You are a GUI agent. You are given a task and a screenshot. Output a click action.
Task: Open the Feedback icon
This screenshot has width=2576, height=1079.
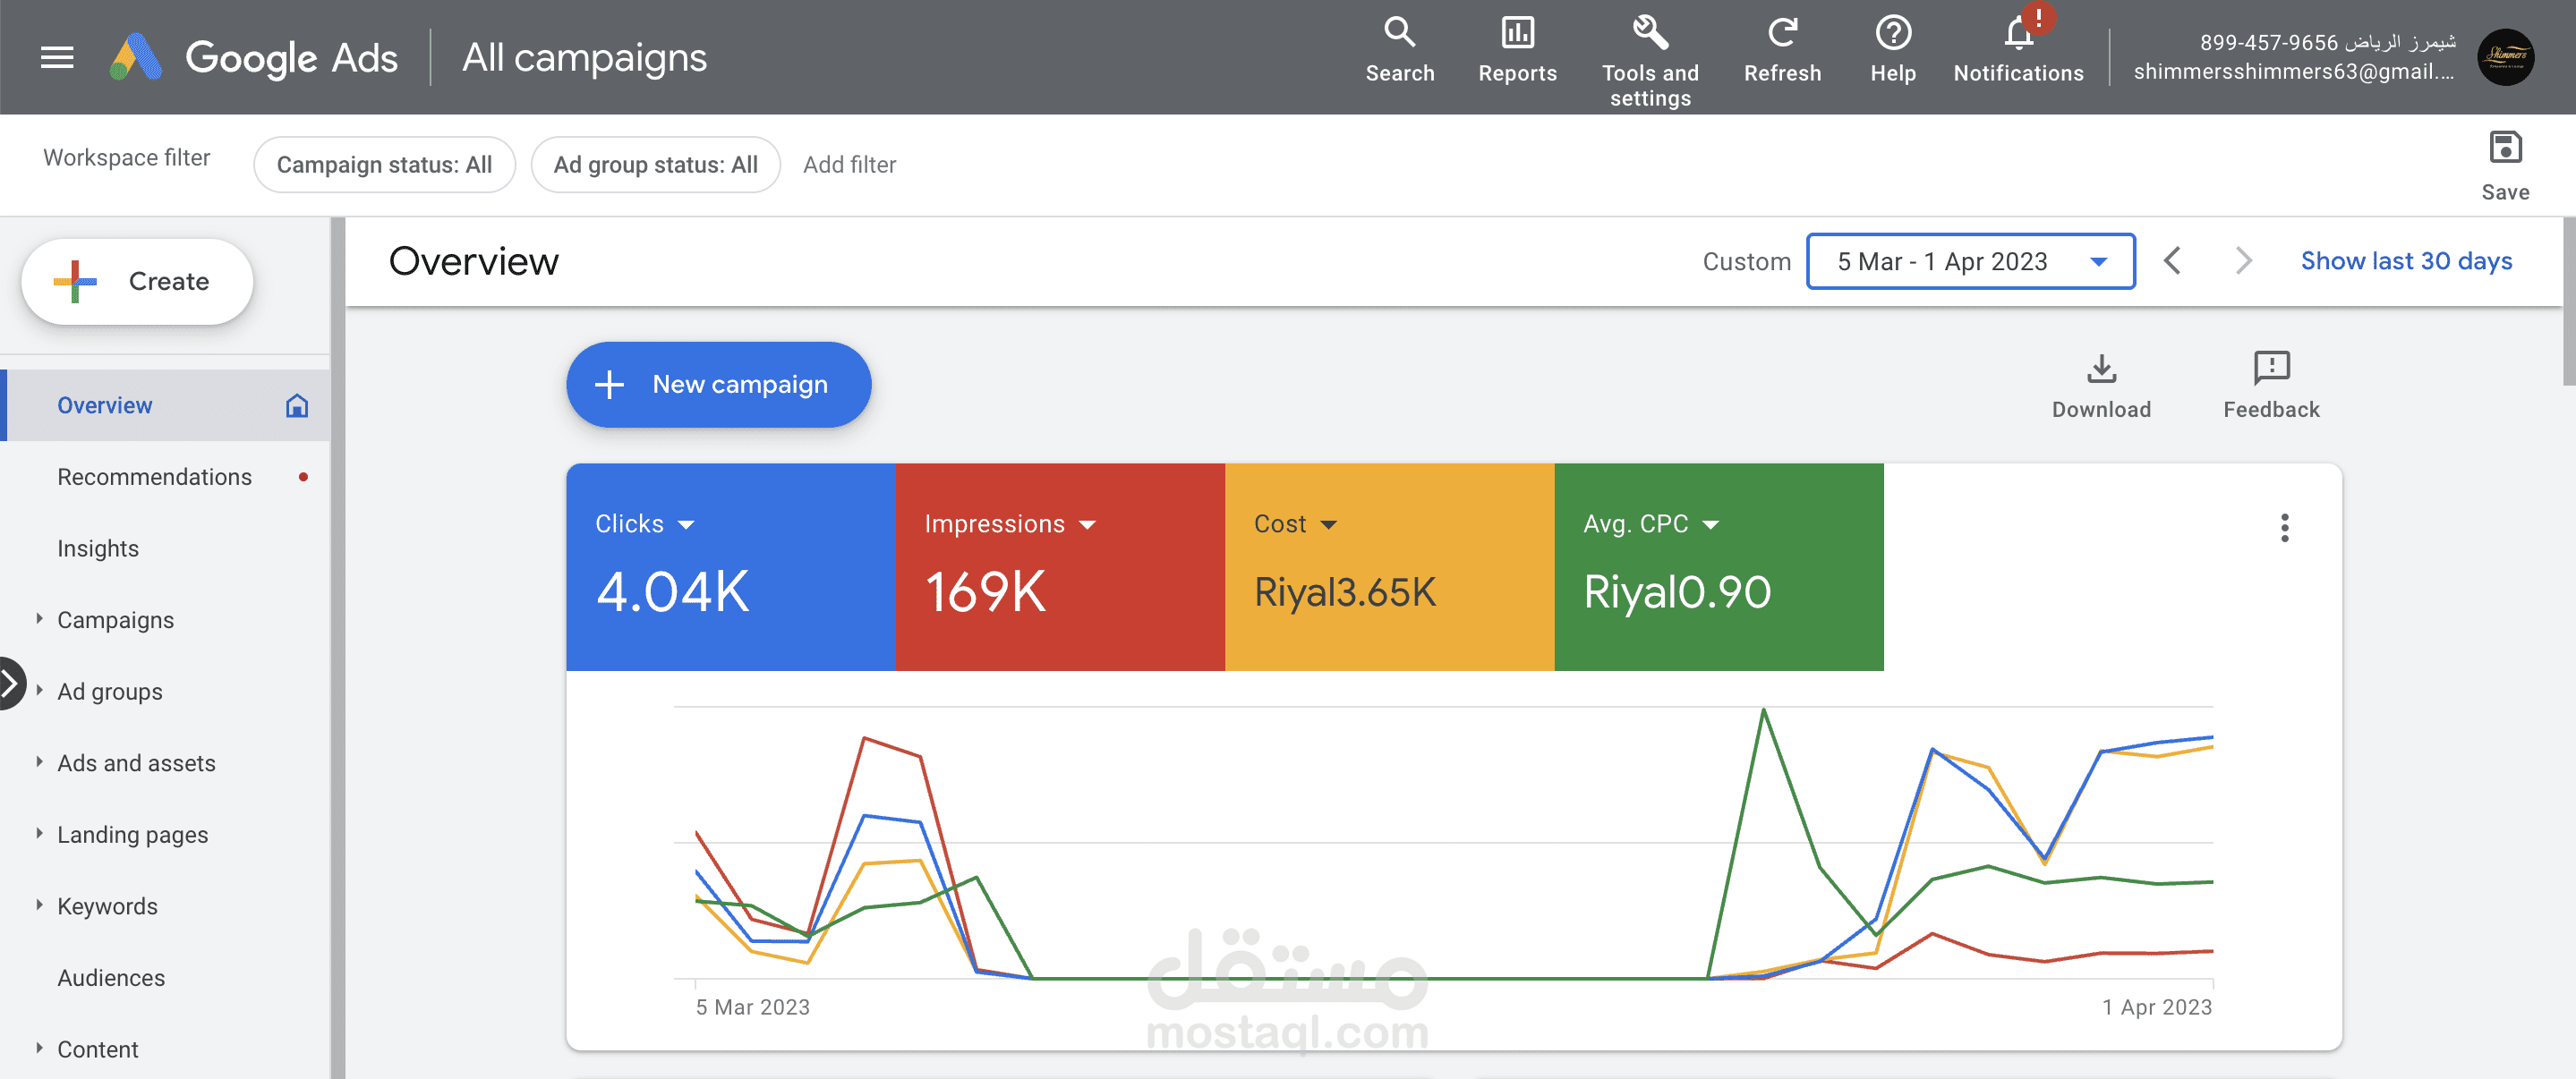pos(2270,367)
